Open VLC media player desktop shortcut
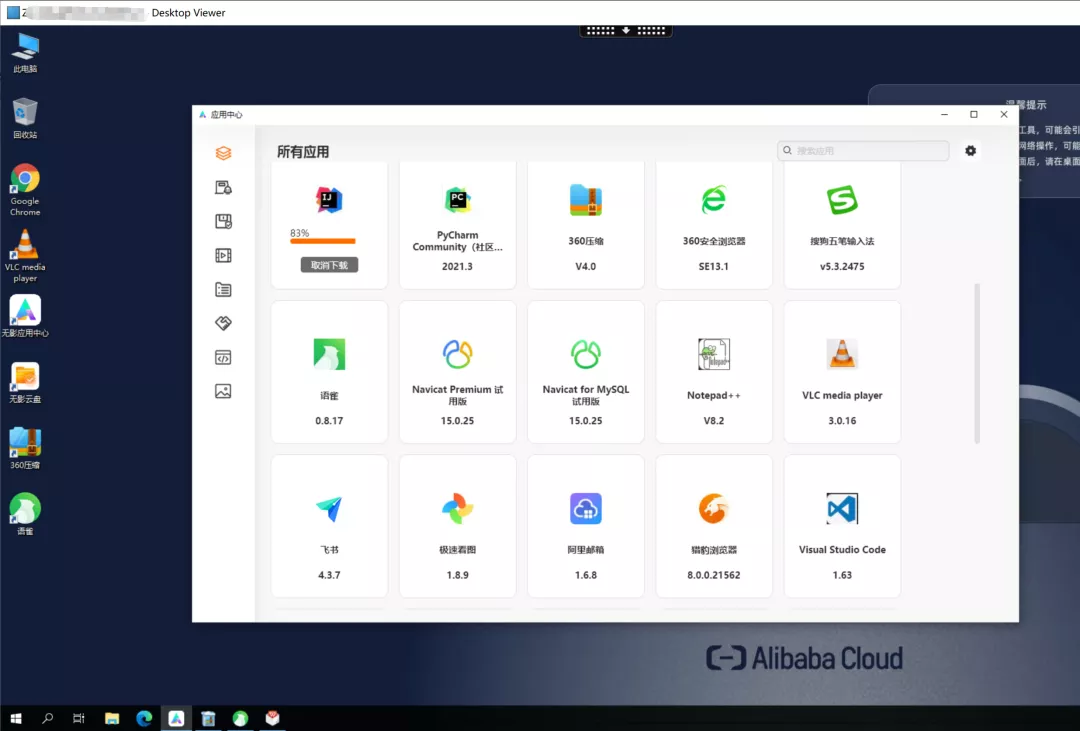Image resolution: width=1080 pixels, height=731 pixels. click(x=25, y=256)
